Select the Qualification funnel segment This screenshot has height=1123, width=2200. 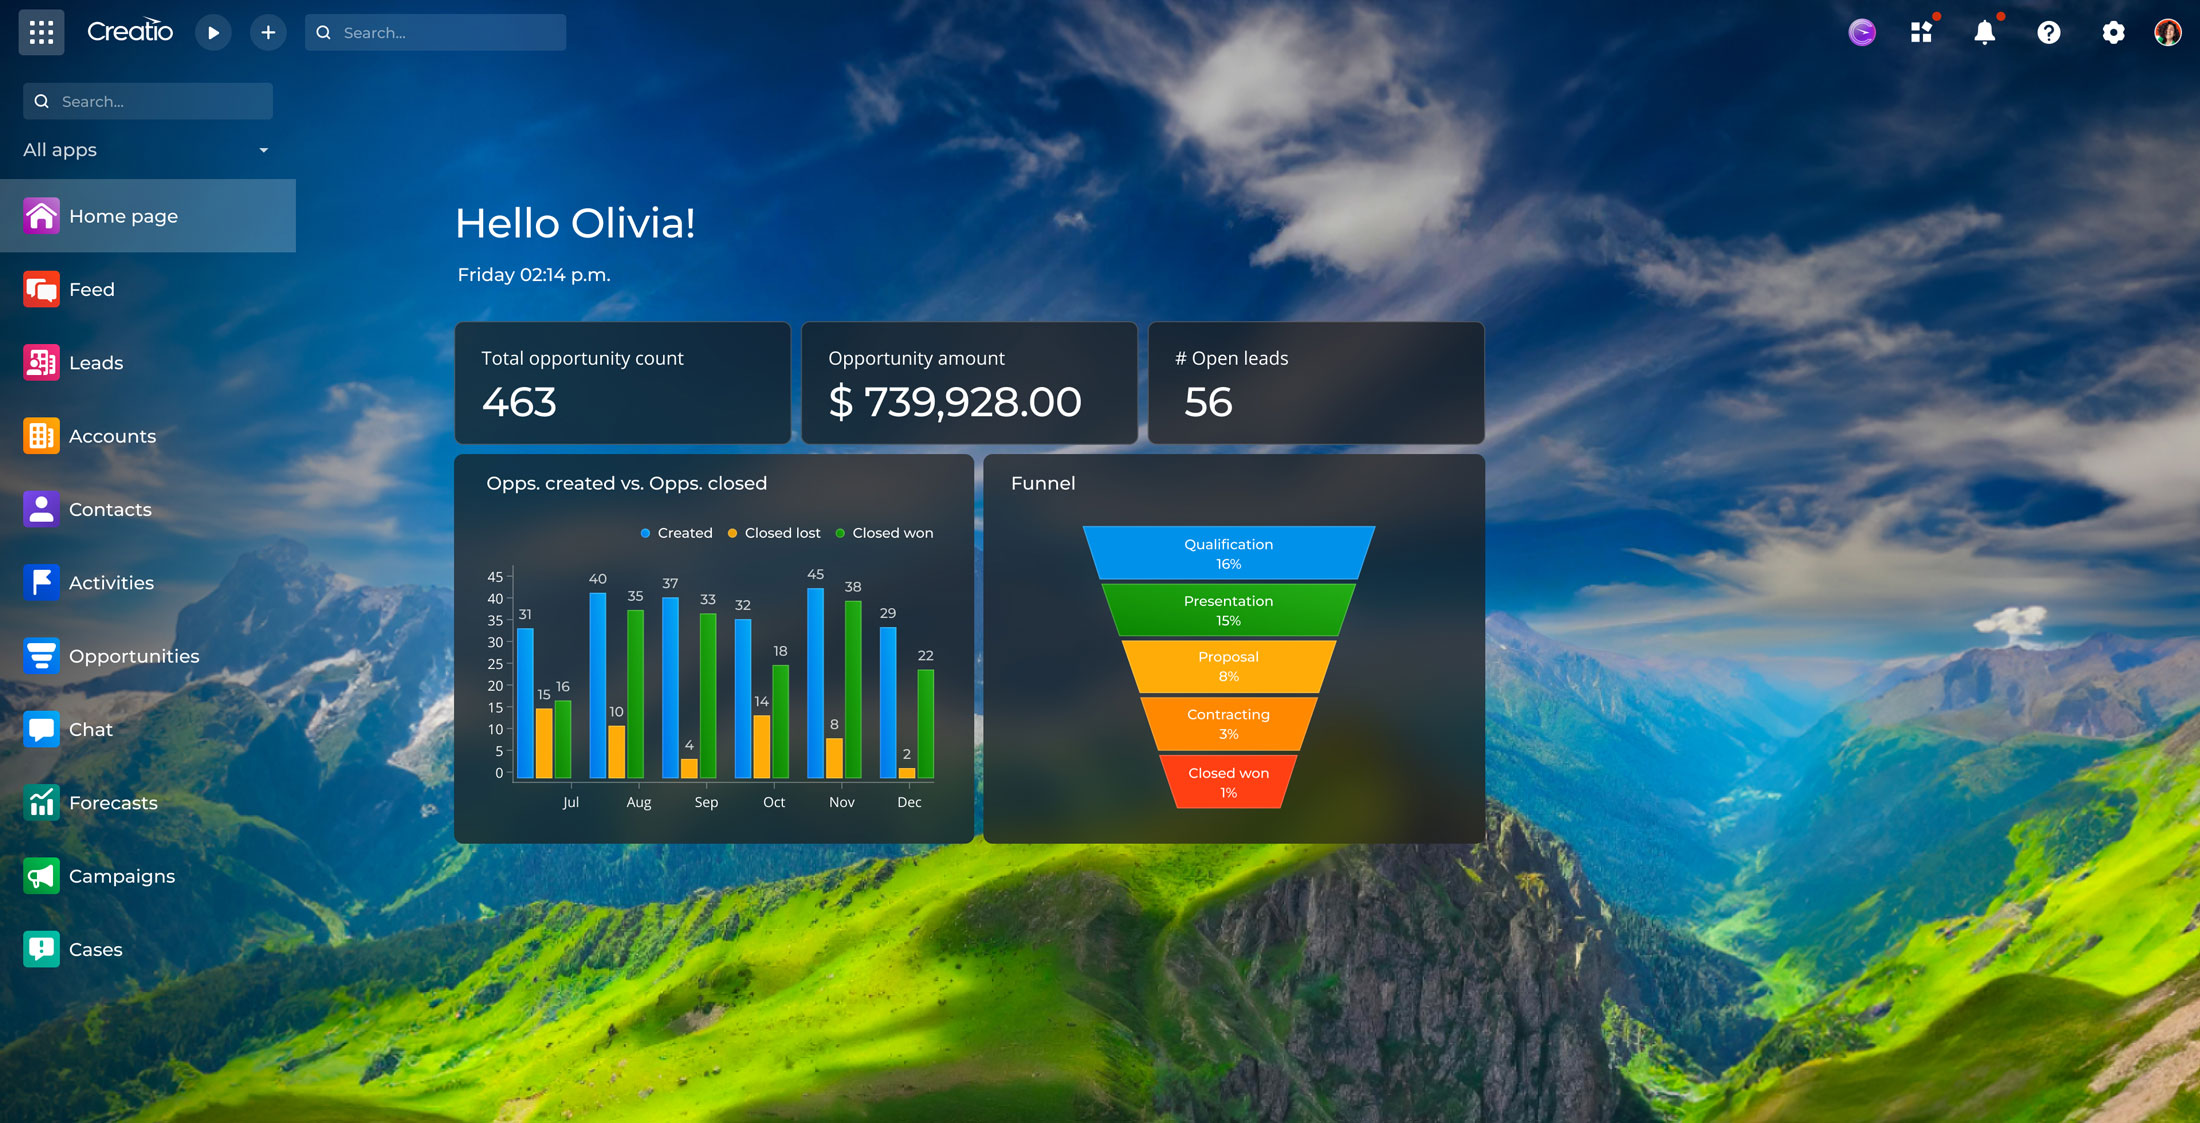click(x=1228, y=552)
